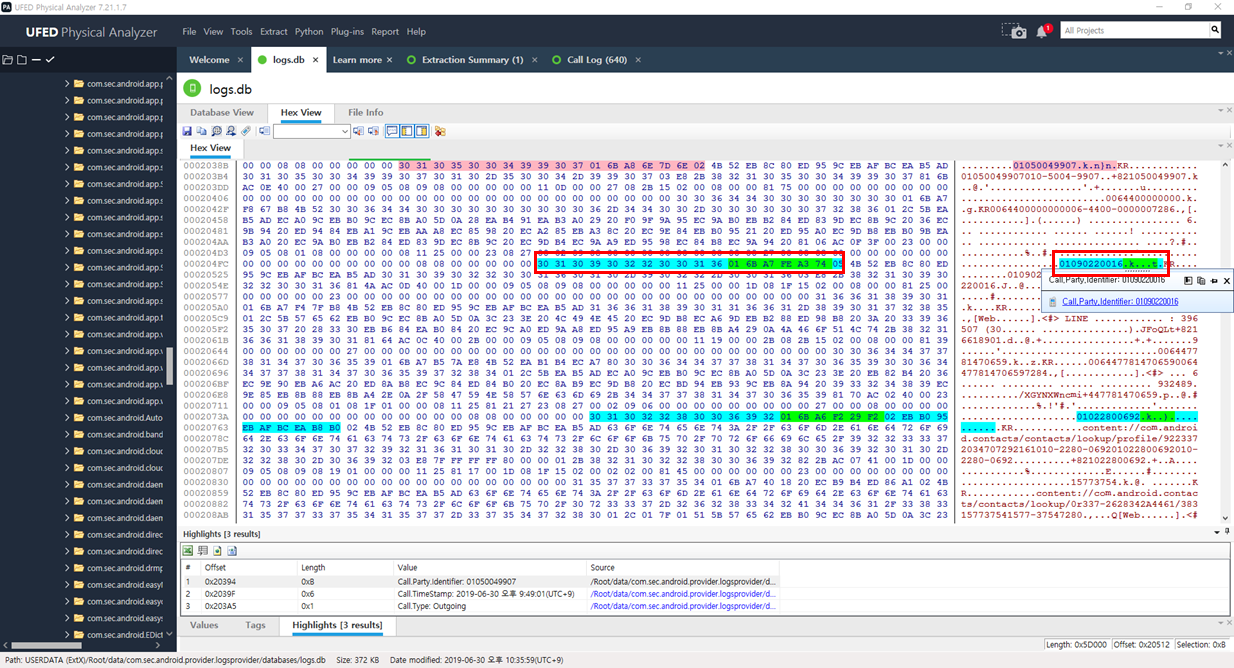
Task: Click the Save icon in hex toolbar
Action: [187, 131]
